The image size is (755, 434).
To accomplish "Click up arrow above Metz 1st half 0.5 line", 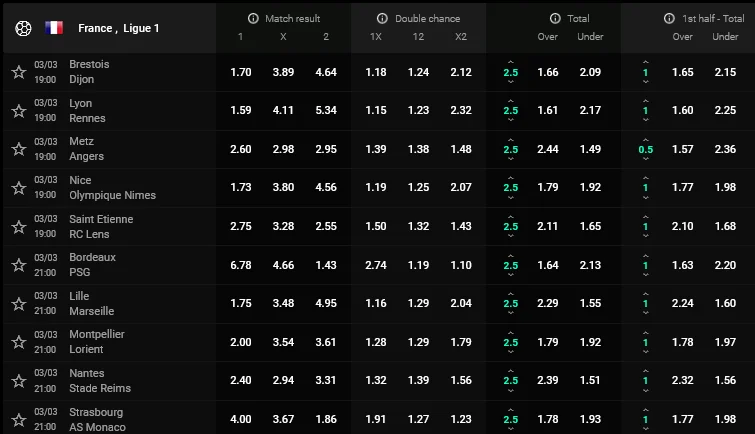I will (x=646, y=137).
